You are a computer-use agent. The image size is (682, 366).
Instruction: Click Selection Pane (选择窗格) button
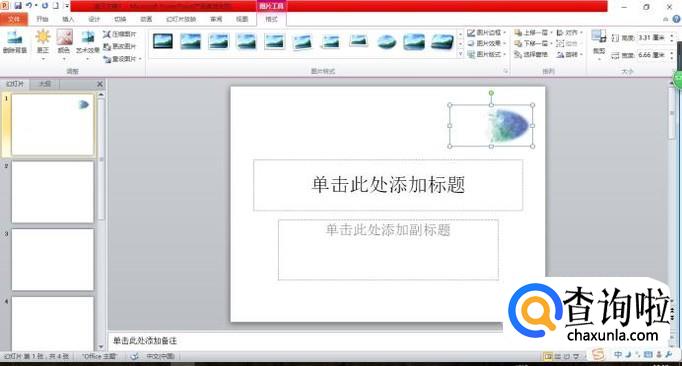(x=531, y=54)
